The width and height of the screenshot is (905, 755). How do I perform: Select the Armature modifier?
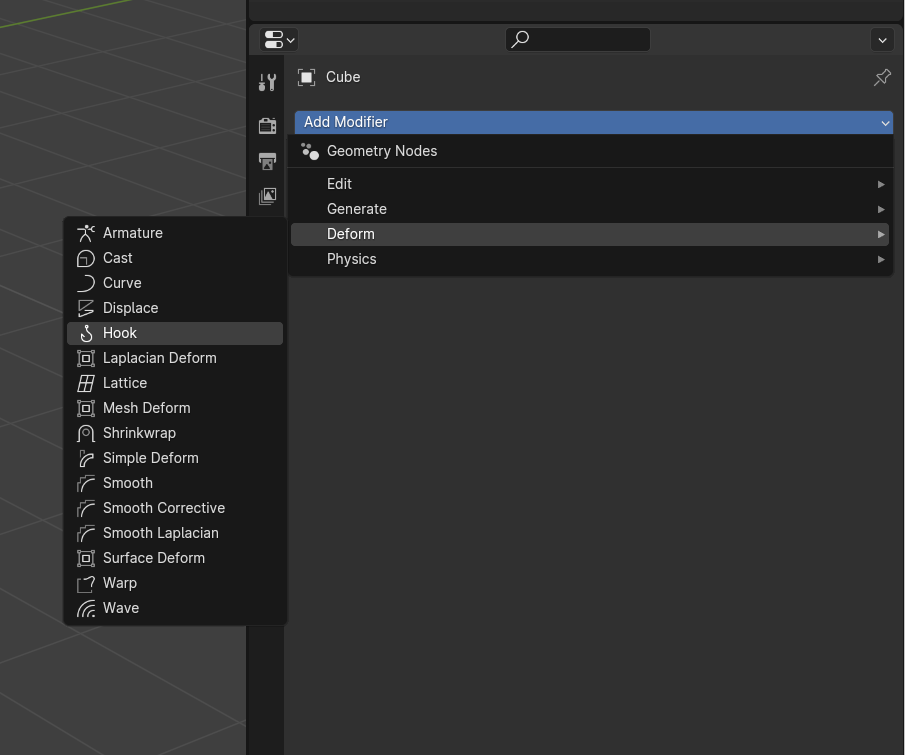pos(175,233)
